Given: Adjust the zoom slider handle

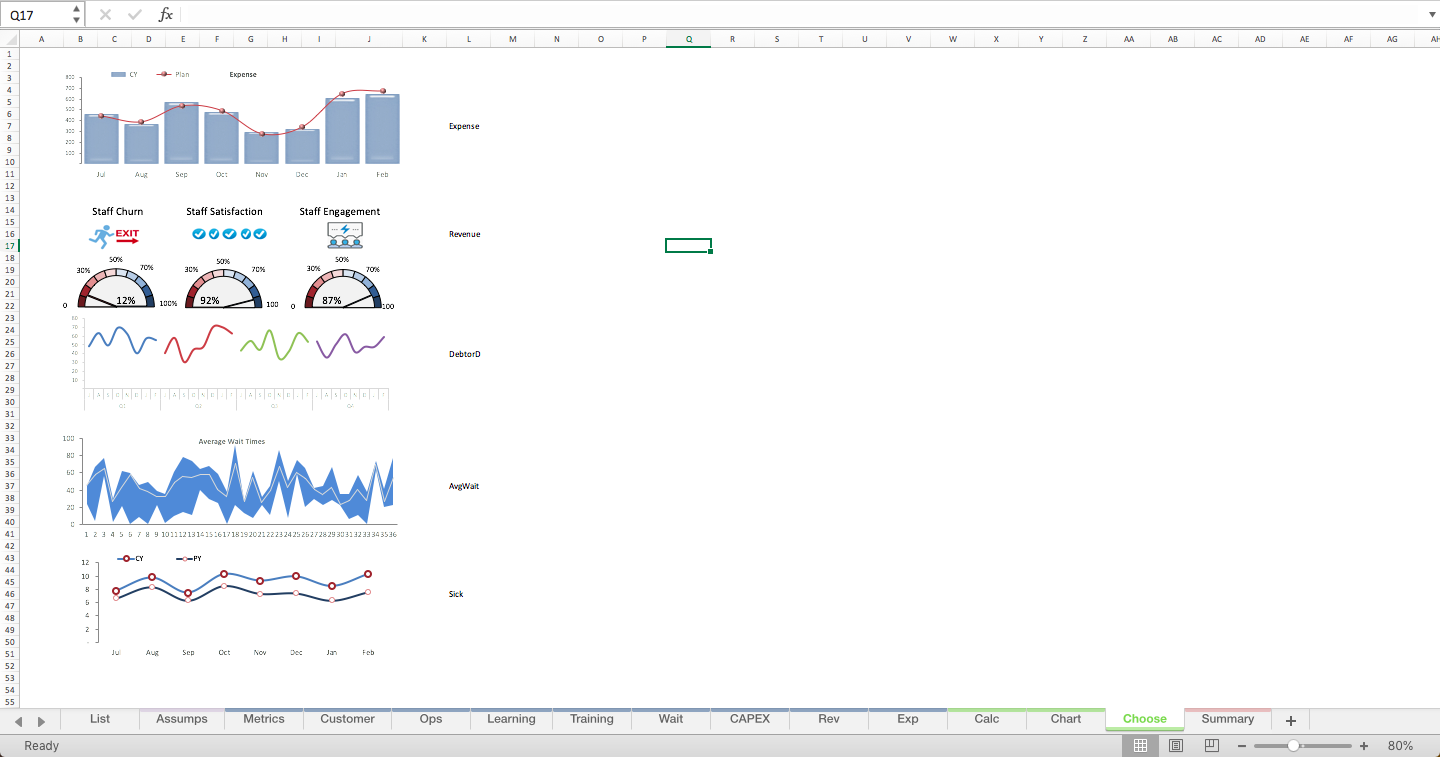Looking at the screenshot, I should (x=1294, y=746).
